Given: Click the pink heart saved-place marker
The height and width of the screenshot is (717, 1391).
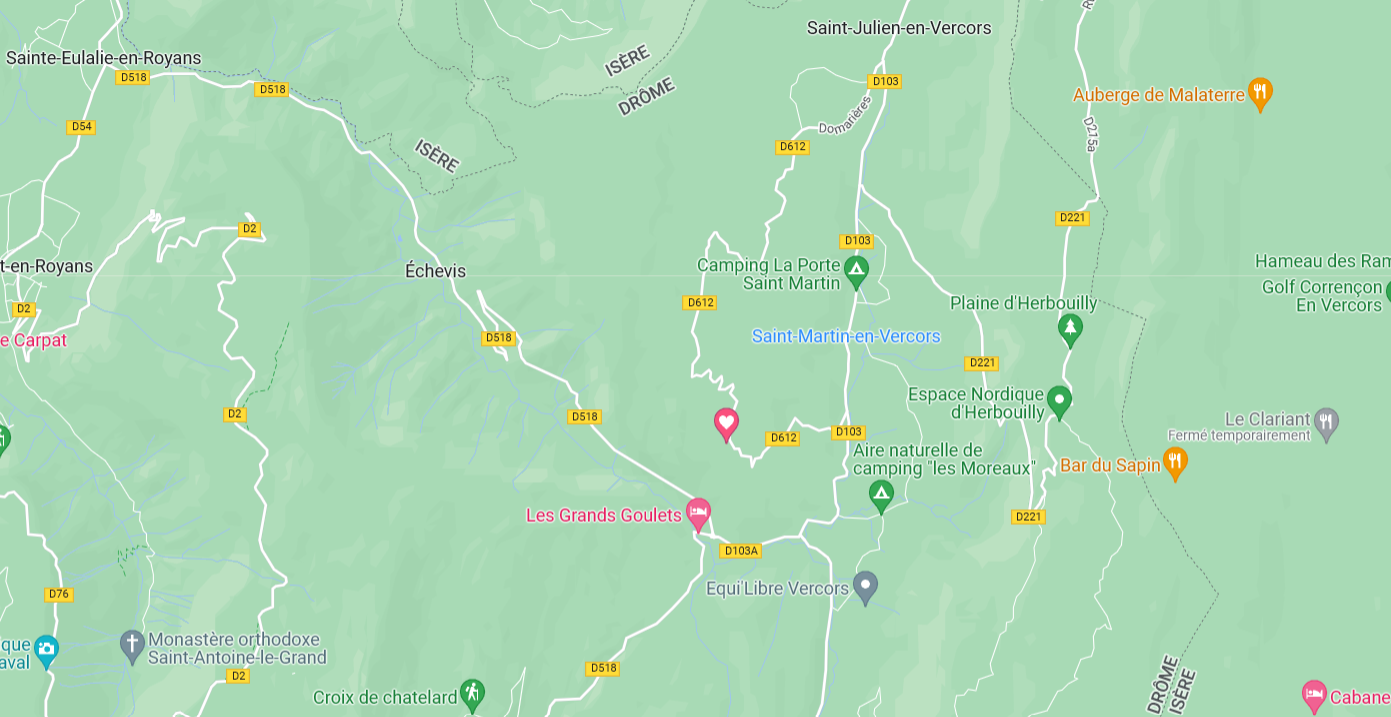Looking at the screenshot, I should pyautogui.click(x=726, y=424).
